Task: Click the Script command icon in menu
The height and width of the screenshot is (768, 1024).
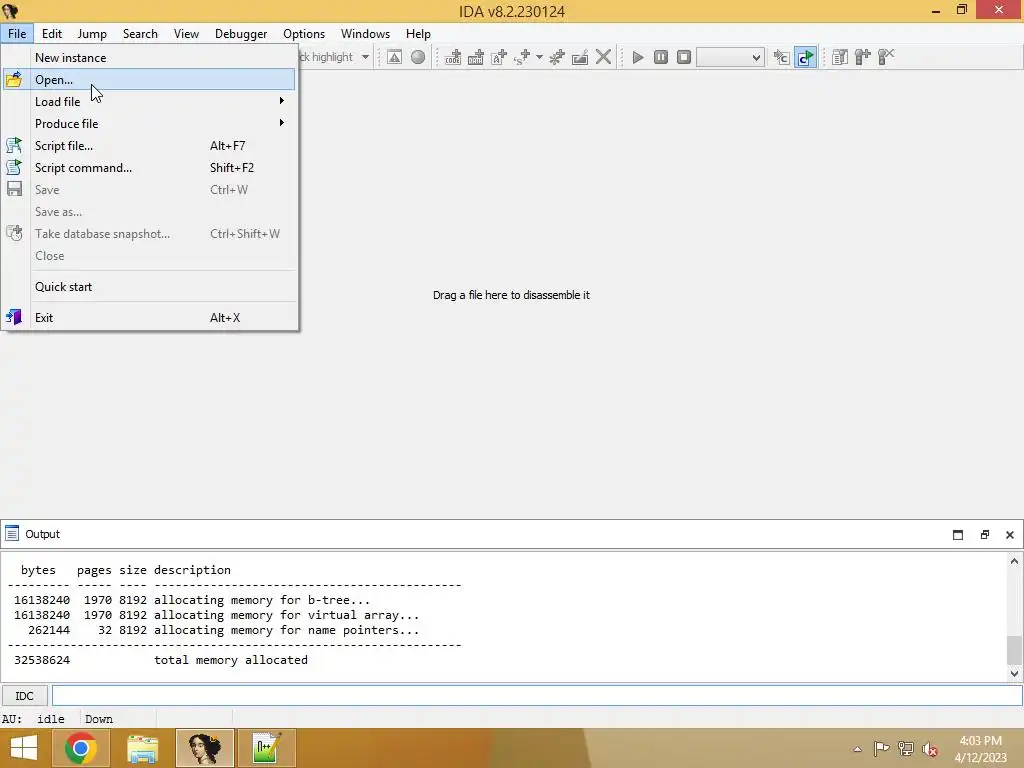Action: coord(14,168)
